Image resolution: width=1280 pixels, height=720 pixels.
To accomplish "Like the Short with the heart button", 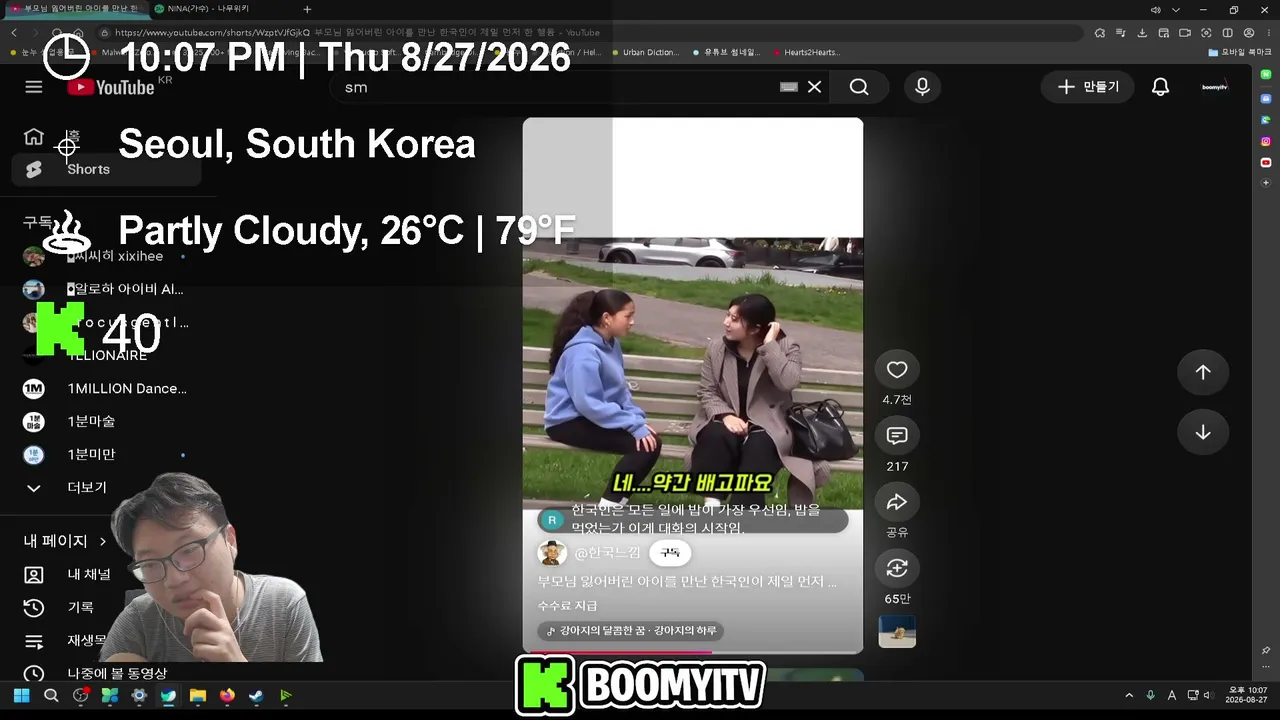I will [897, 370].
